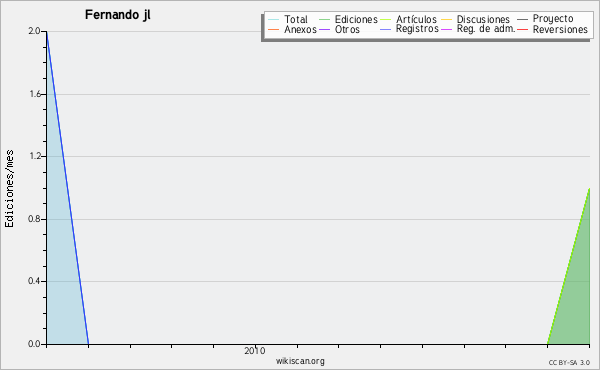
Task: Click the 'wikiscan.org' caption
Action: tap(300, 361)
